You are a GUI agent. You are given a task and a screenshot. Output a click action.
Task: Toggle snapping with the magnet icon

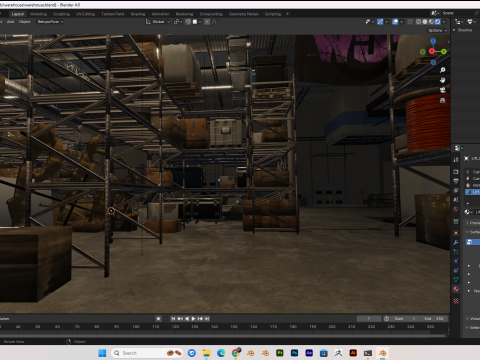tap(188, 22)
